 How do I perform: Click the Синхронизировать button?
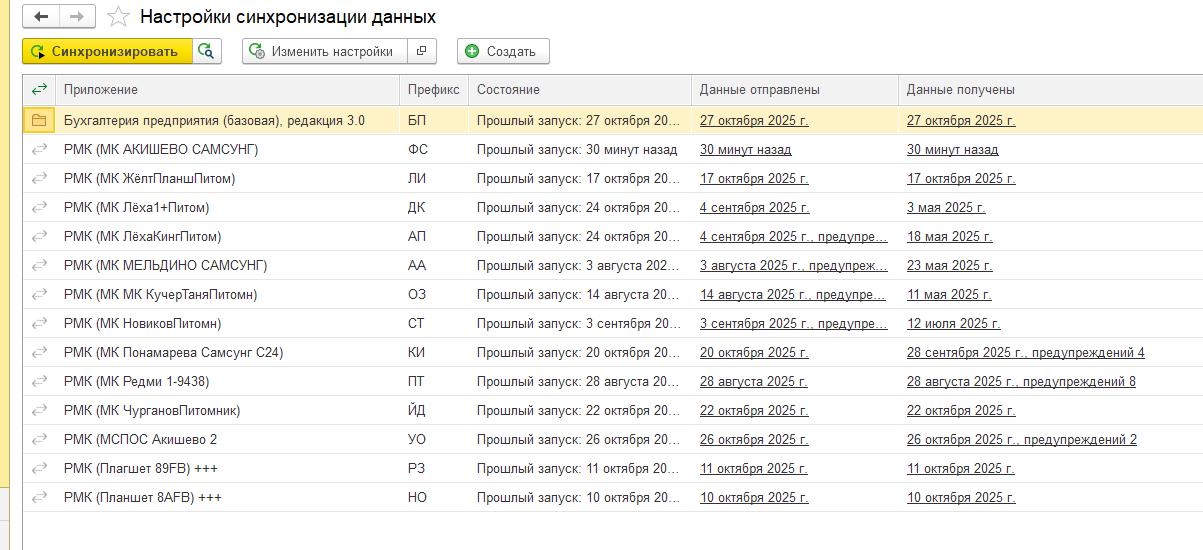106,51
